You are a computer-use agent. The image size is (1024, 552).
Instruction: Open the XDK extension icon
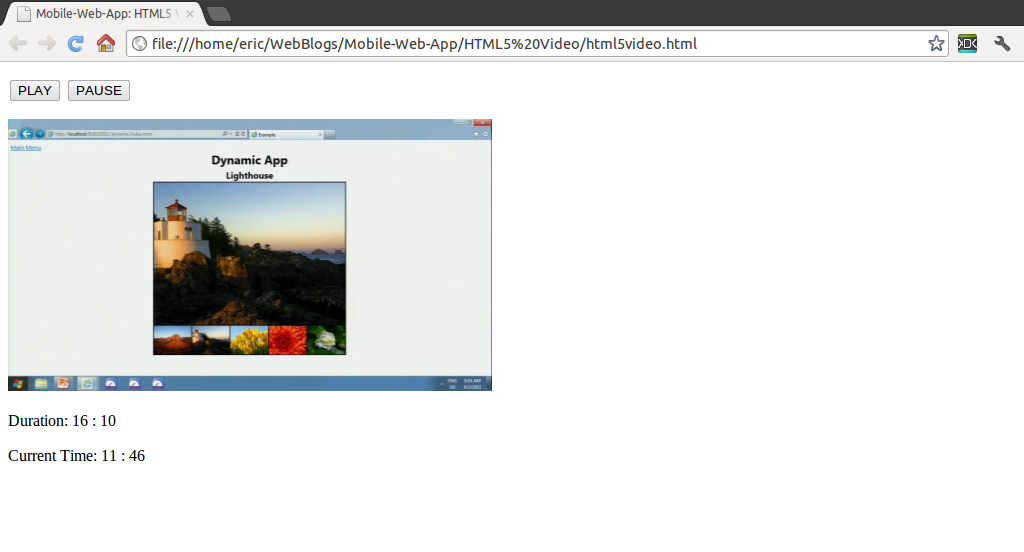[x=967, y=44]
